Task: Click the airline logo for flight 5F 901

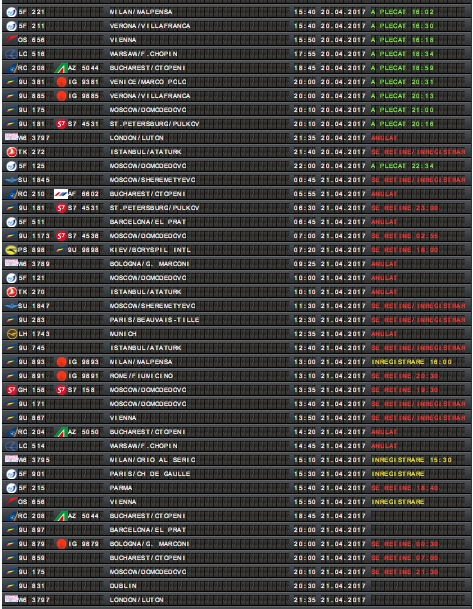Action: click(12, 474)
